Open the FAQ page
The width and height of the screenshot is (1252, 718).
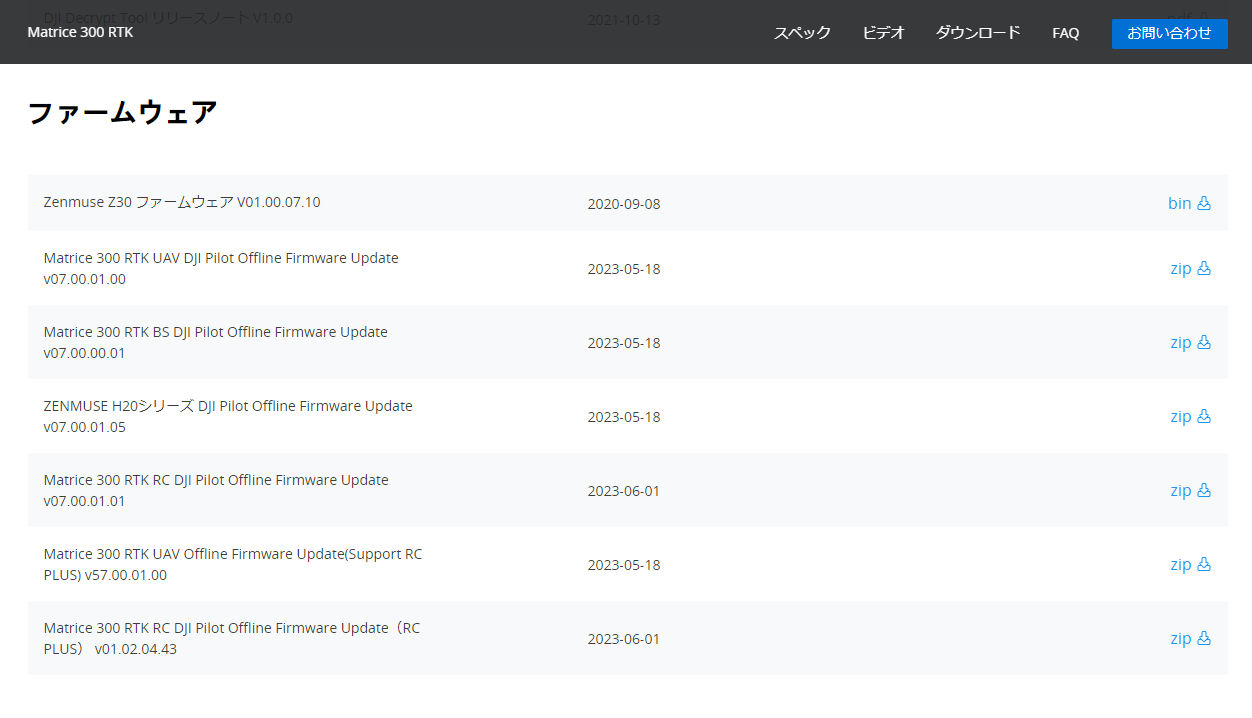[1065, 33]
